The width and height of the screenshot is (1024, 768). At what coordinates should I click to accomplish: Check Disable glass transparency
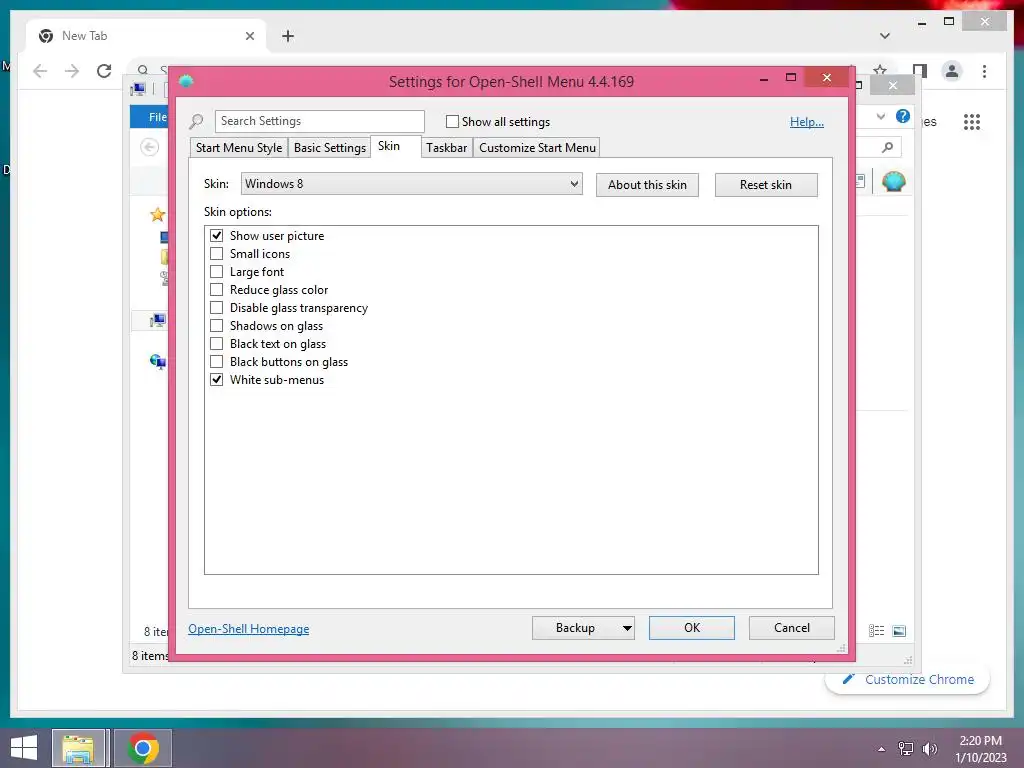[216, 308]
